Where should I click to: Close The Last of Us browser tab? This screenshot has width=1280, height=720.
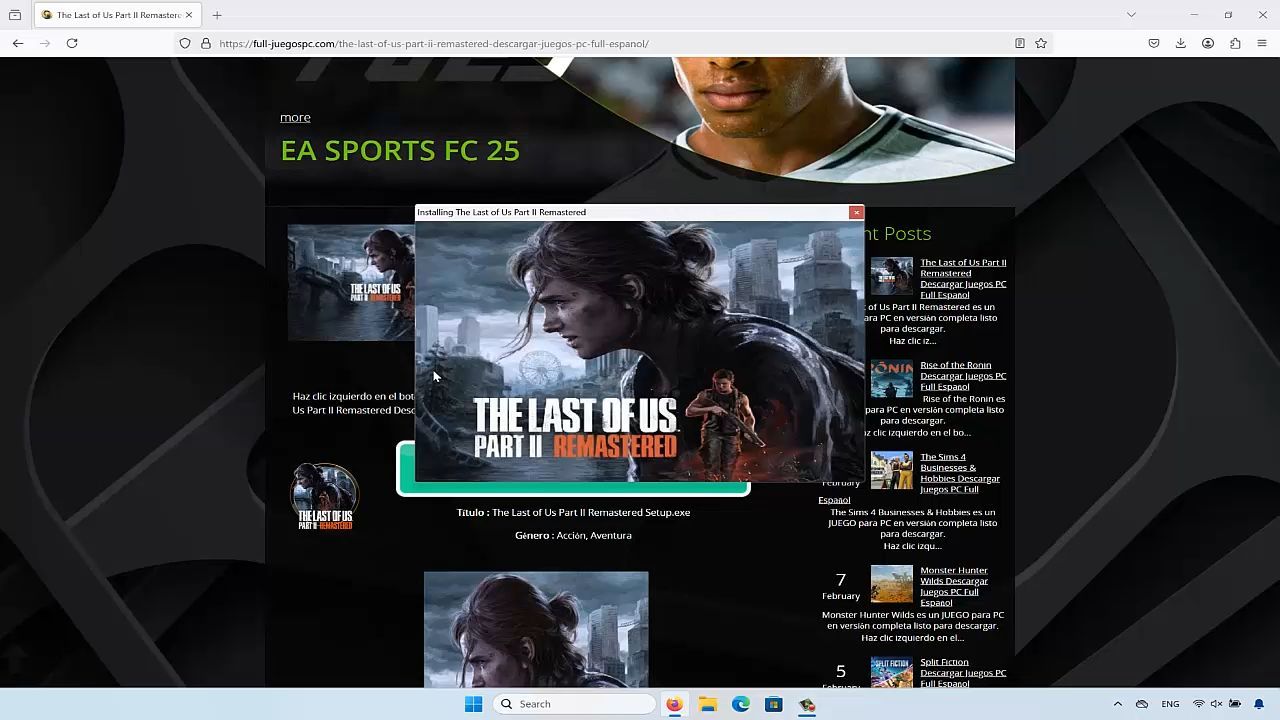coord(188,15)
